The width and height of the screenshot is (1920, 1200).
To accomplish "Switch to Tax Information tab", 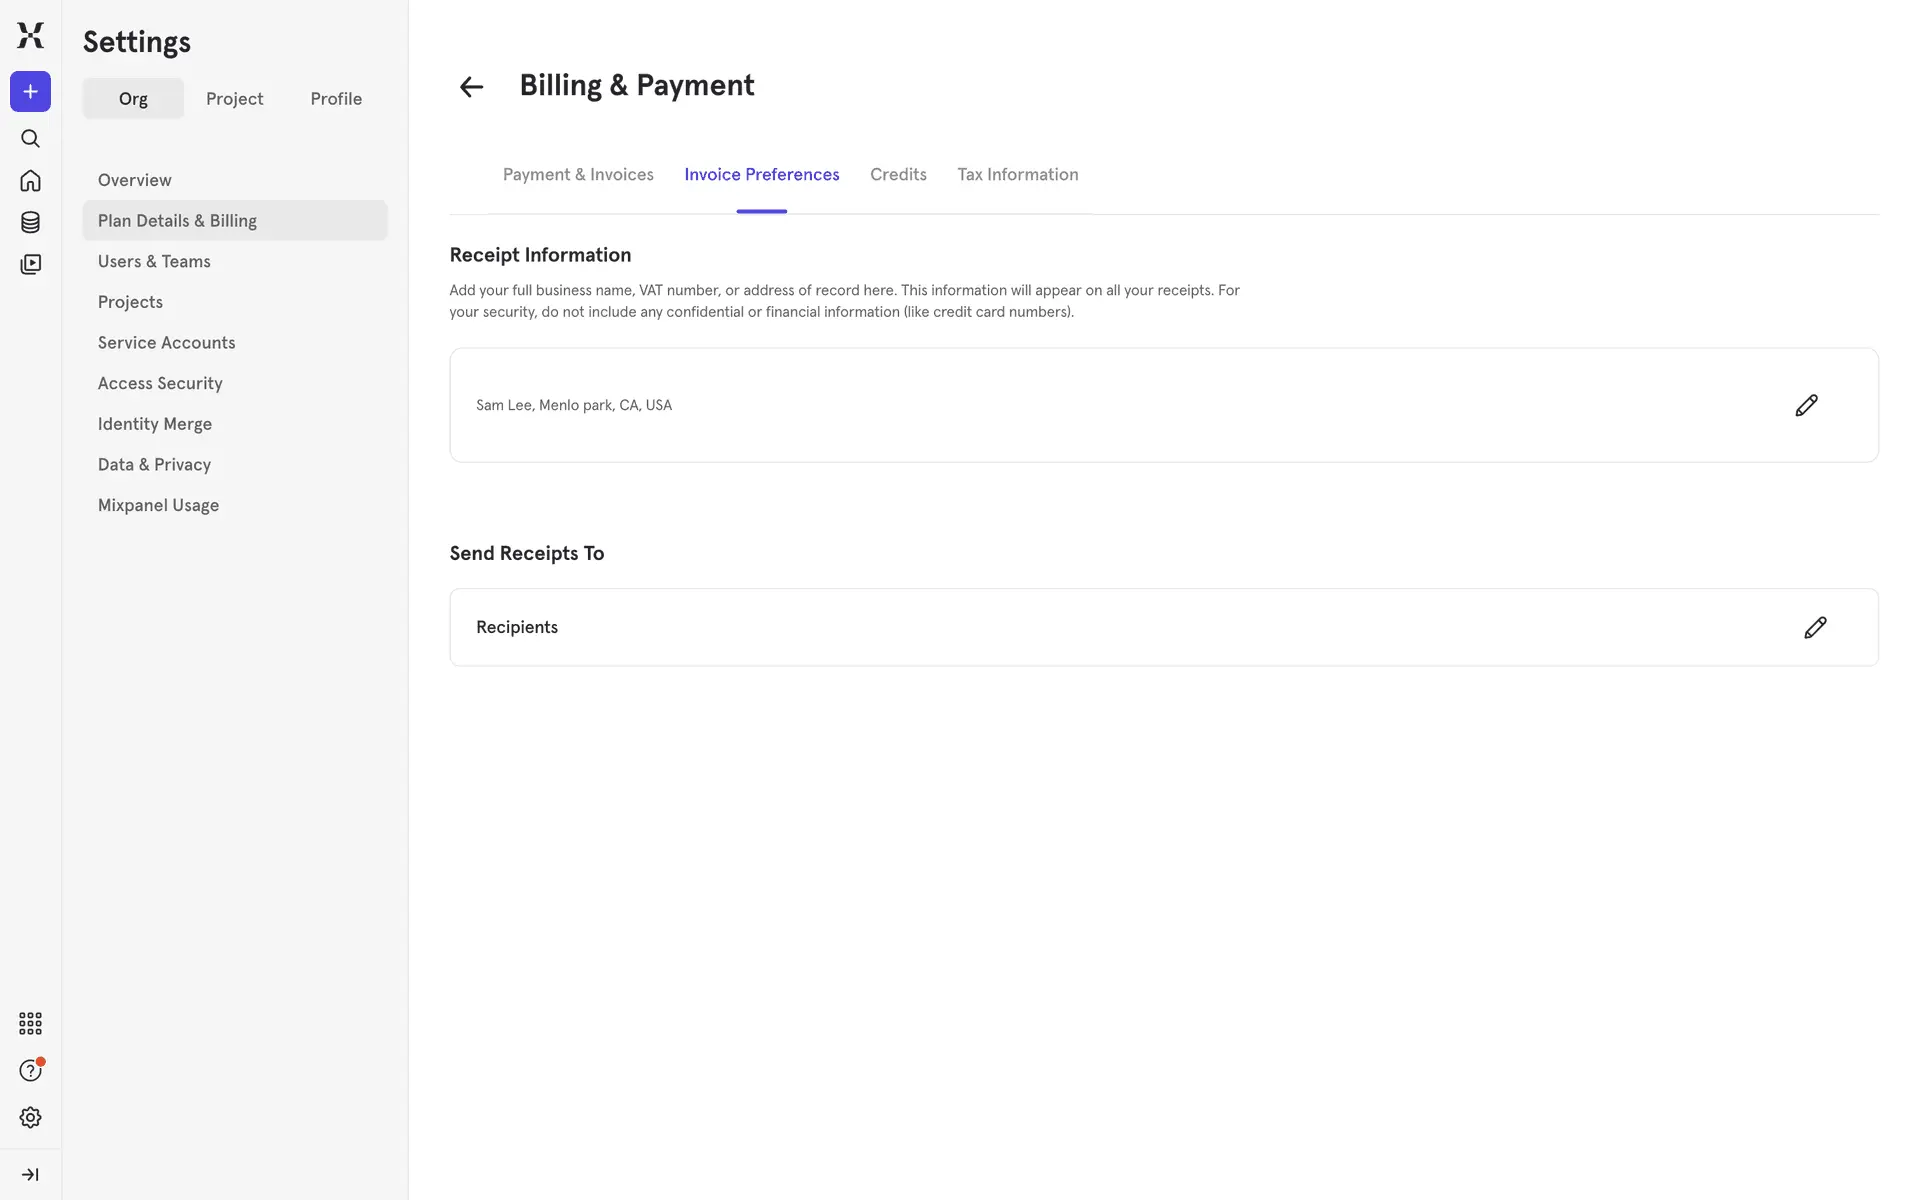I will pyautogui.click(x=1017, y=175).
